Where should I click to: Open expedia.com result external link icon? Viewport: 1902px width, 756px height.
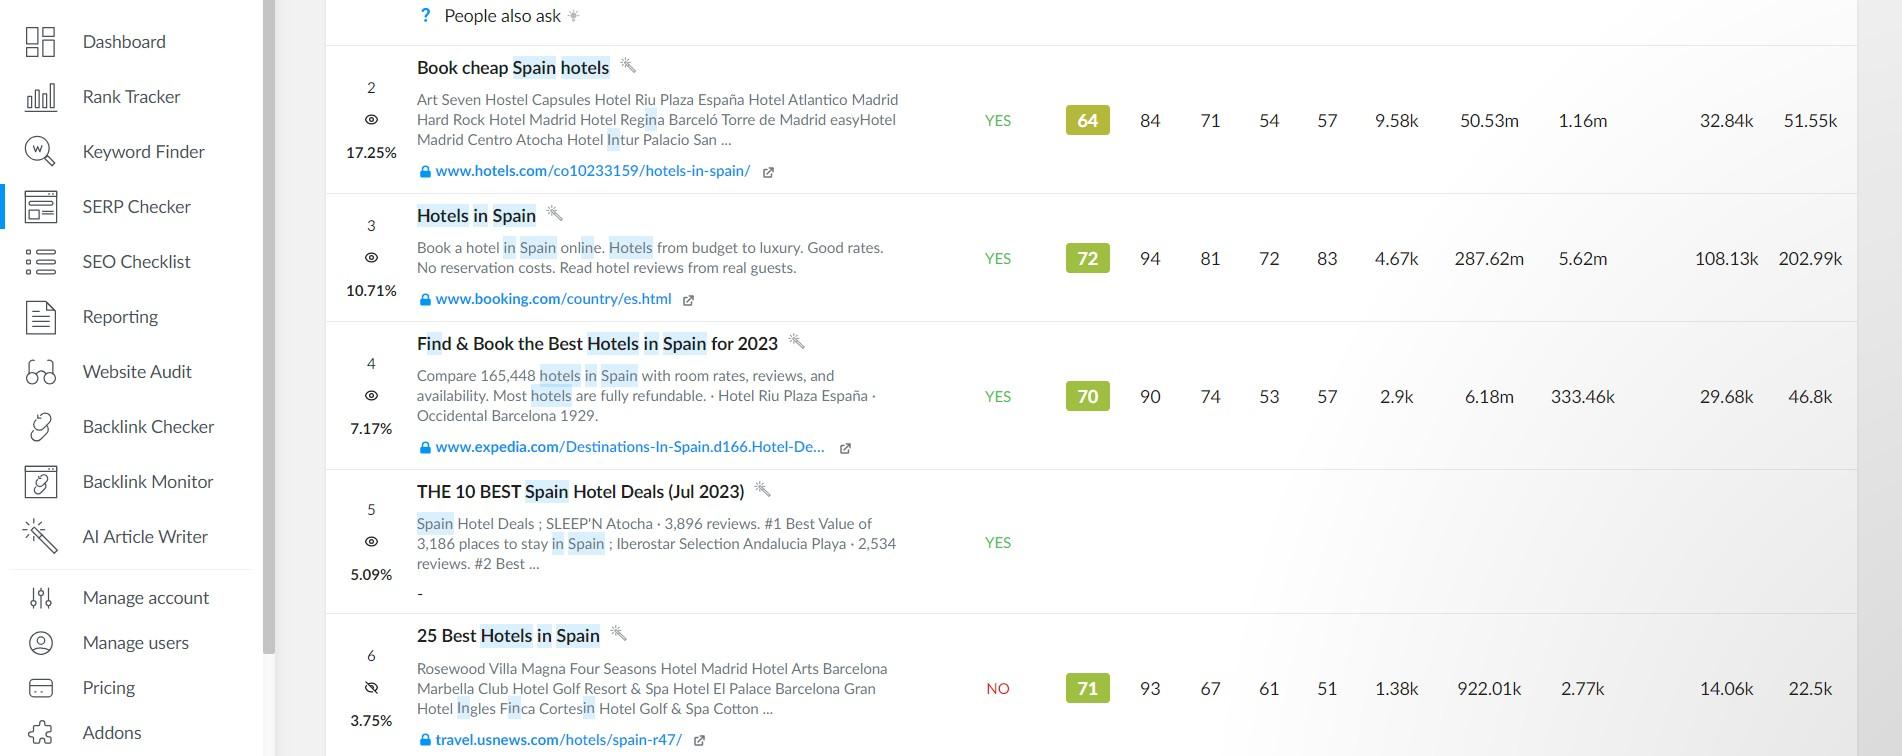pos(845,448)
